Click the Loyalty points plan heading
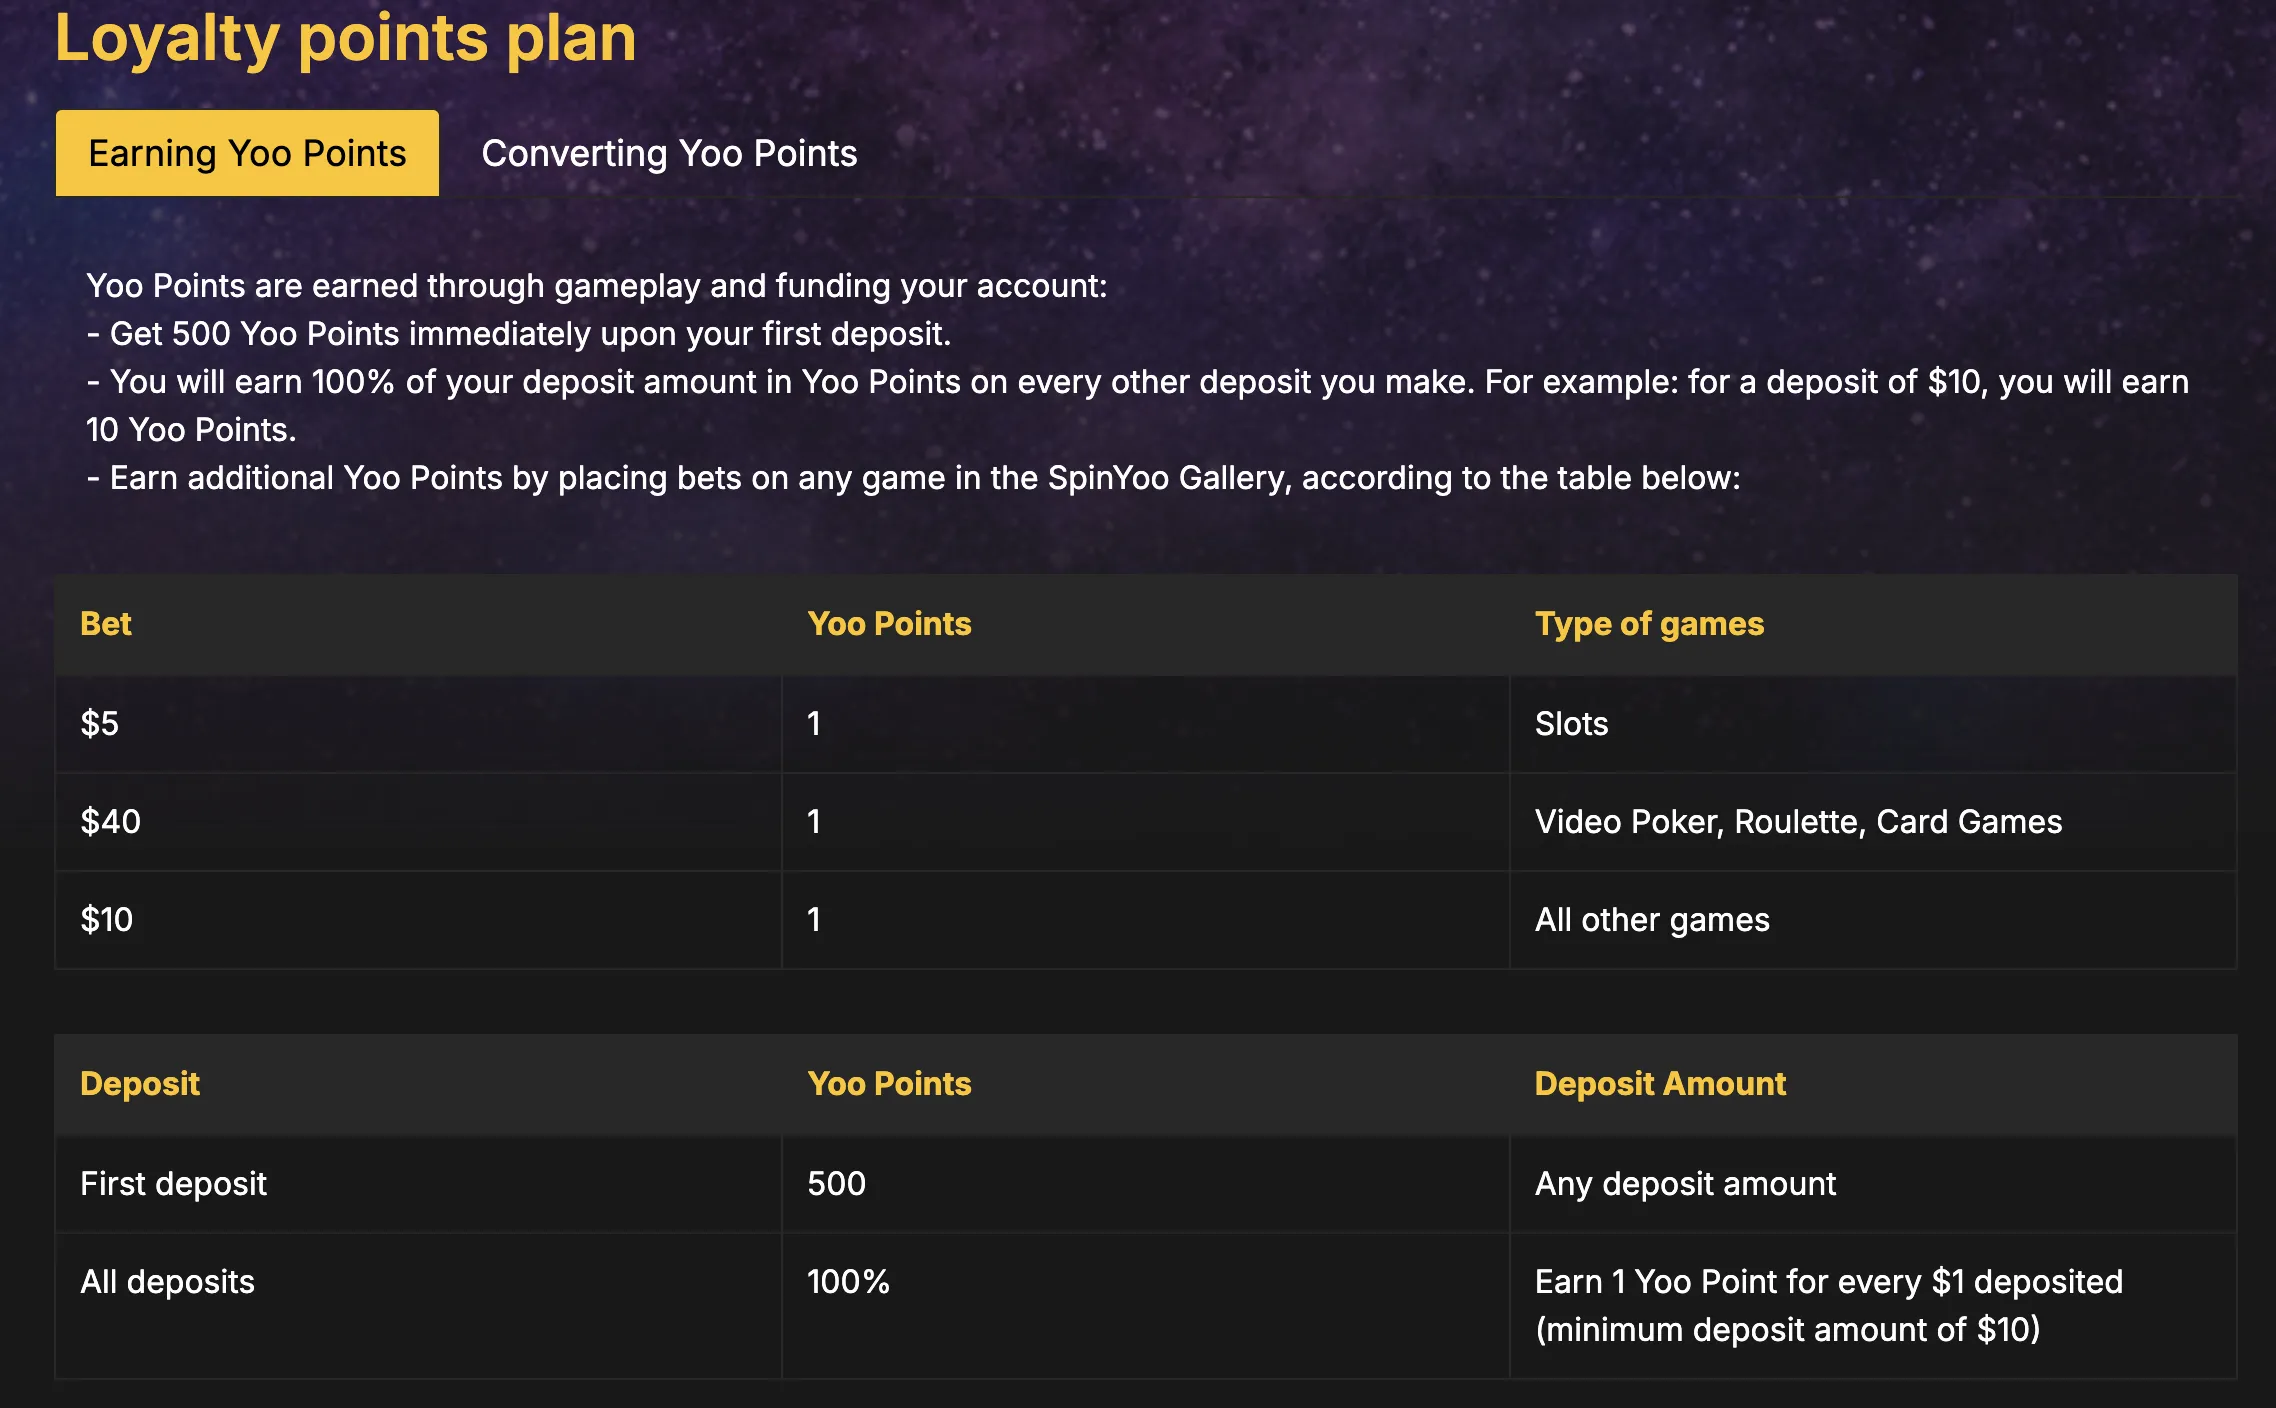Image resolution: width=2276 pixels, height=1408 pixels. pyautogui.click(x=345, y=38)
